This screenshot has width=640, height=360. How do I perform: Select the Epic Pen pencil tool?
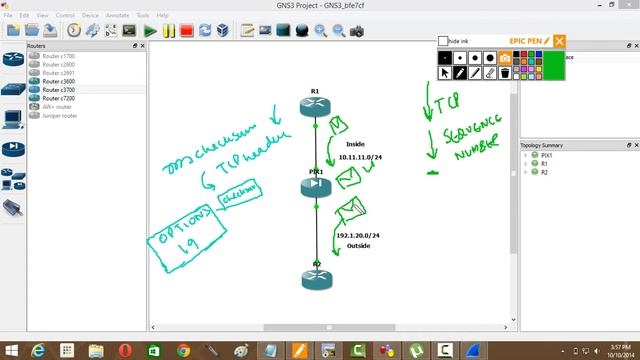coord(460,73)
